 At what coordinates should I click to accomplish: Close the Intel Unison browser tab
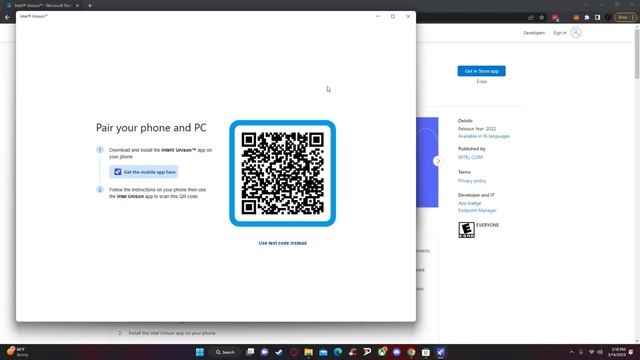[77, 6]
